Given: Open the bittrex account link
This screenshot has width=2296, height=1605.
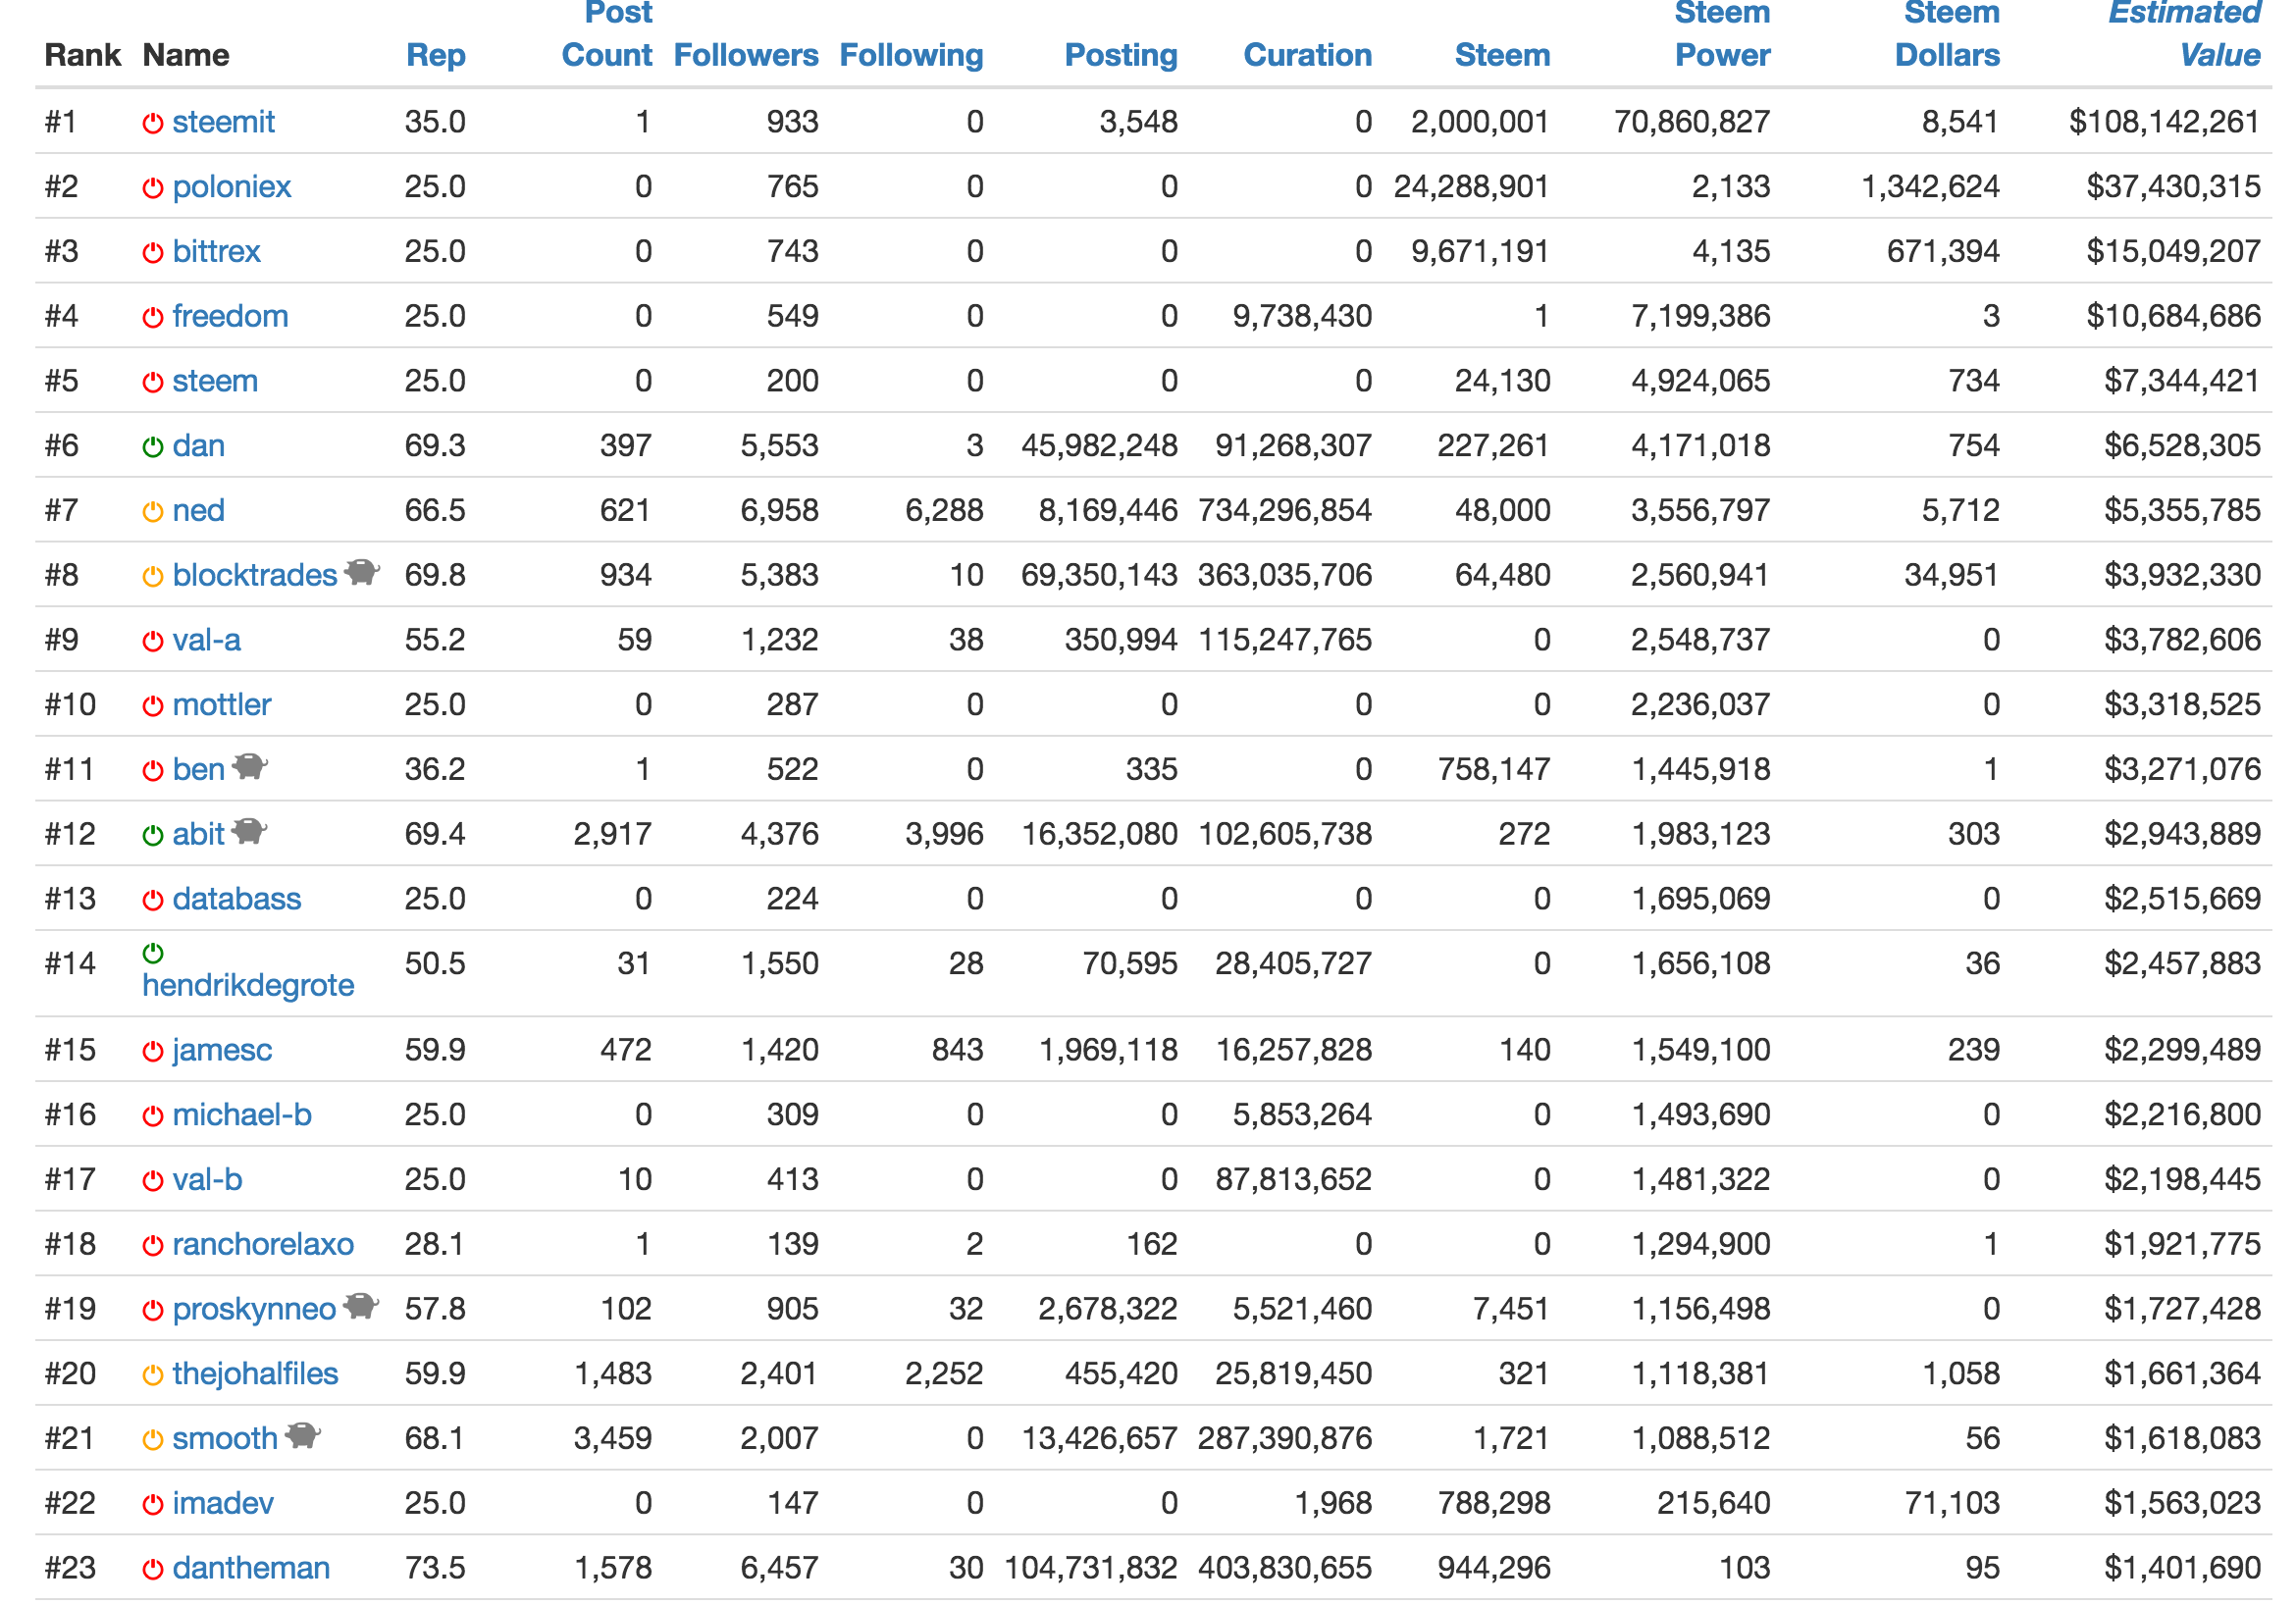Looking at the screenshot, I should coord(216,251).
